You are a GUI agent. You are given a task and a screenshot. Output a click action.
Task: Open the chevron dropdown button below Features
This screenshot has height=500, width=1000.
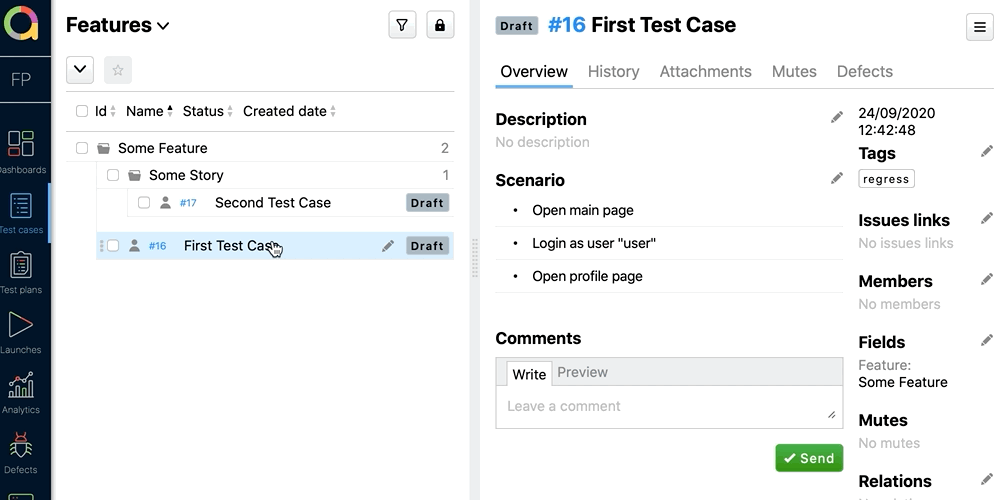click(80, 70)
